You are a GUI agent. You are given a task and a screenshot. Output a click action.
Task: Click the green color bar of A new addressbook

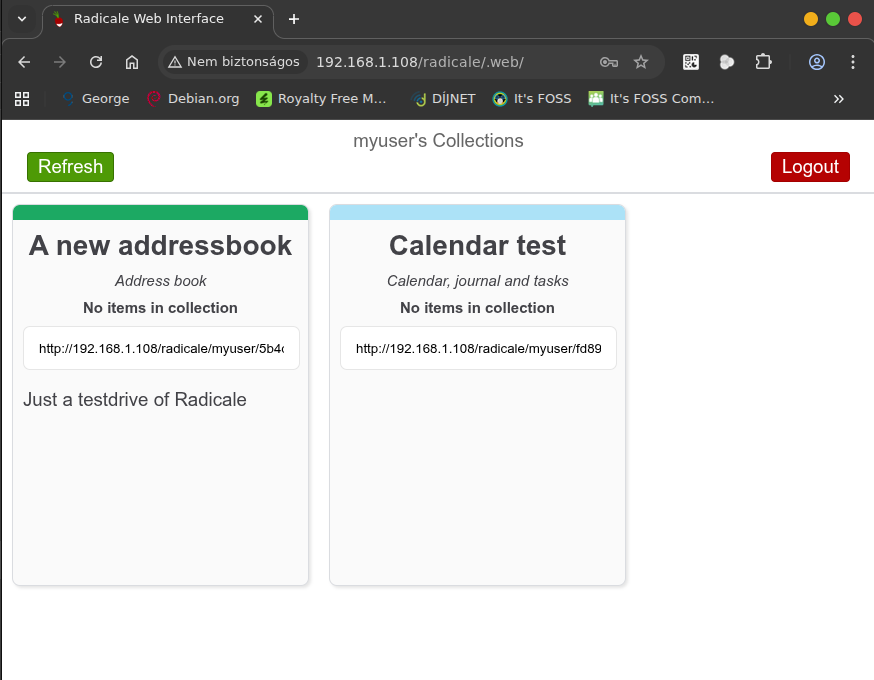(x=160, y=212)
